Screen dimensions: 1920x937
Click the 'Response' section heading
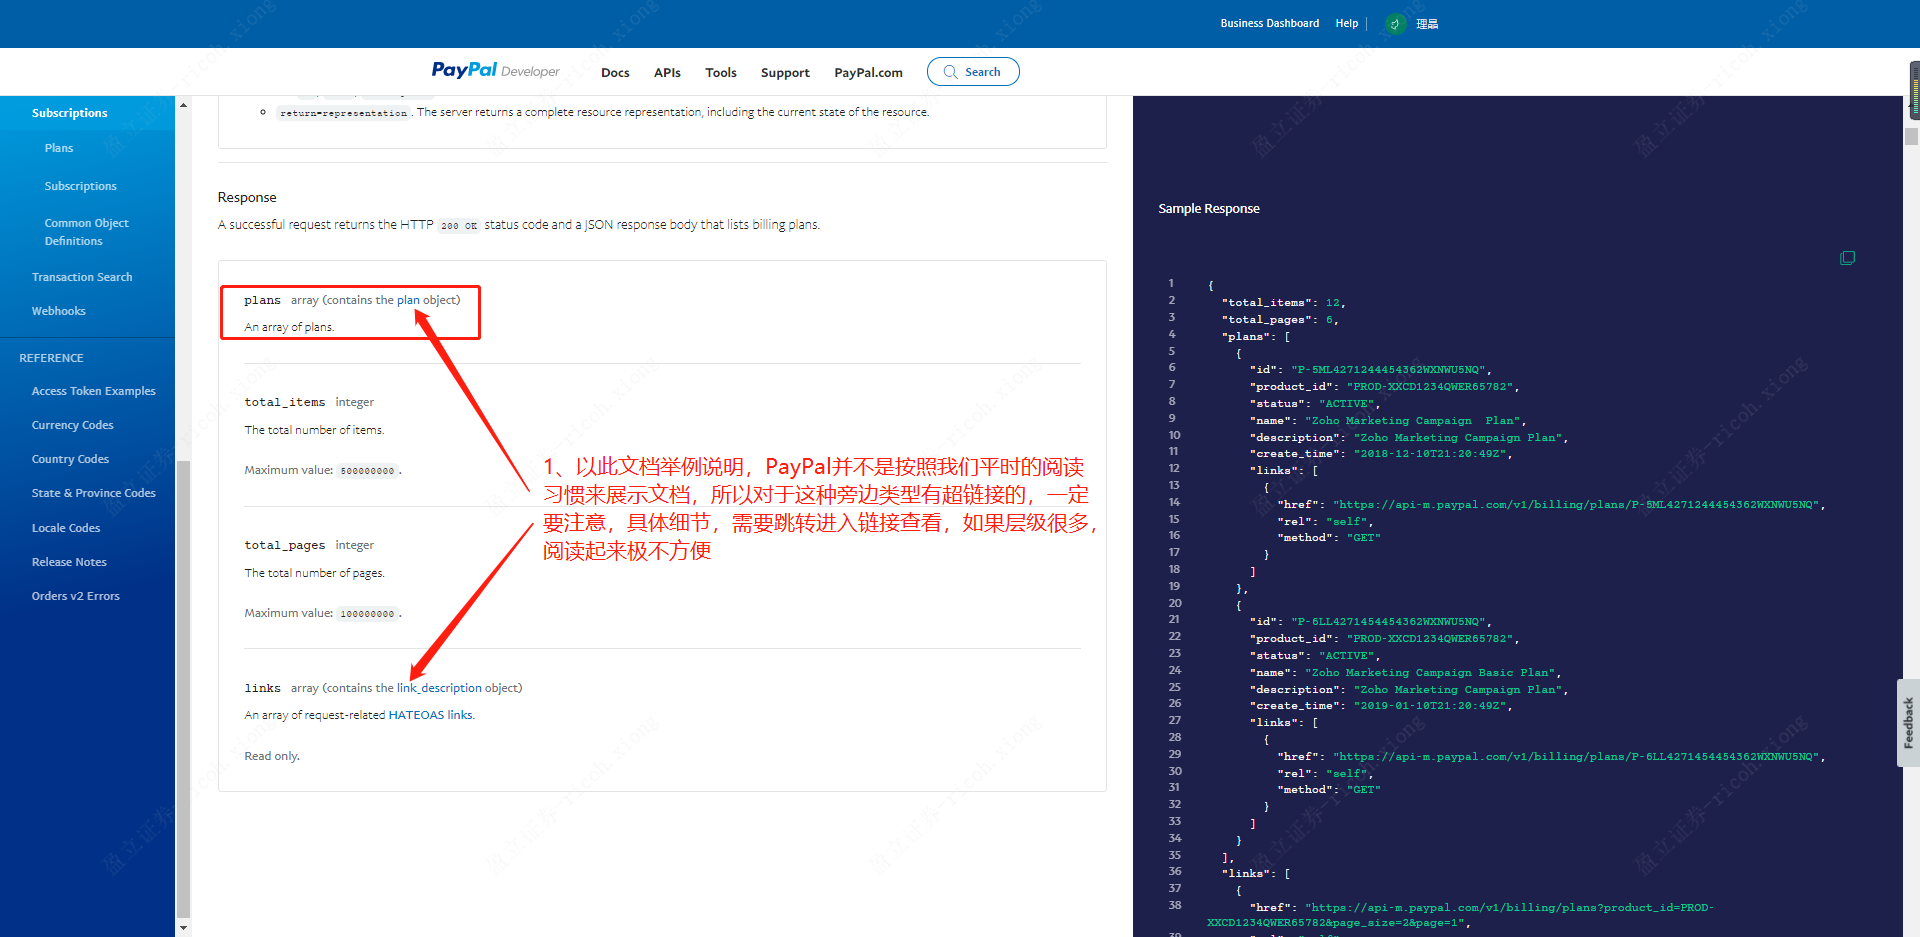tap(247, 198)
